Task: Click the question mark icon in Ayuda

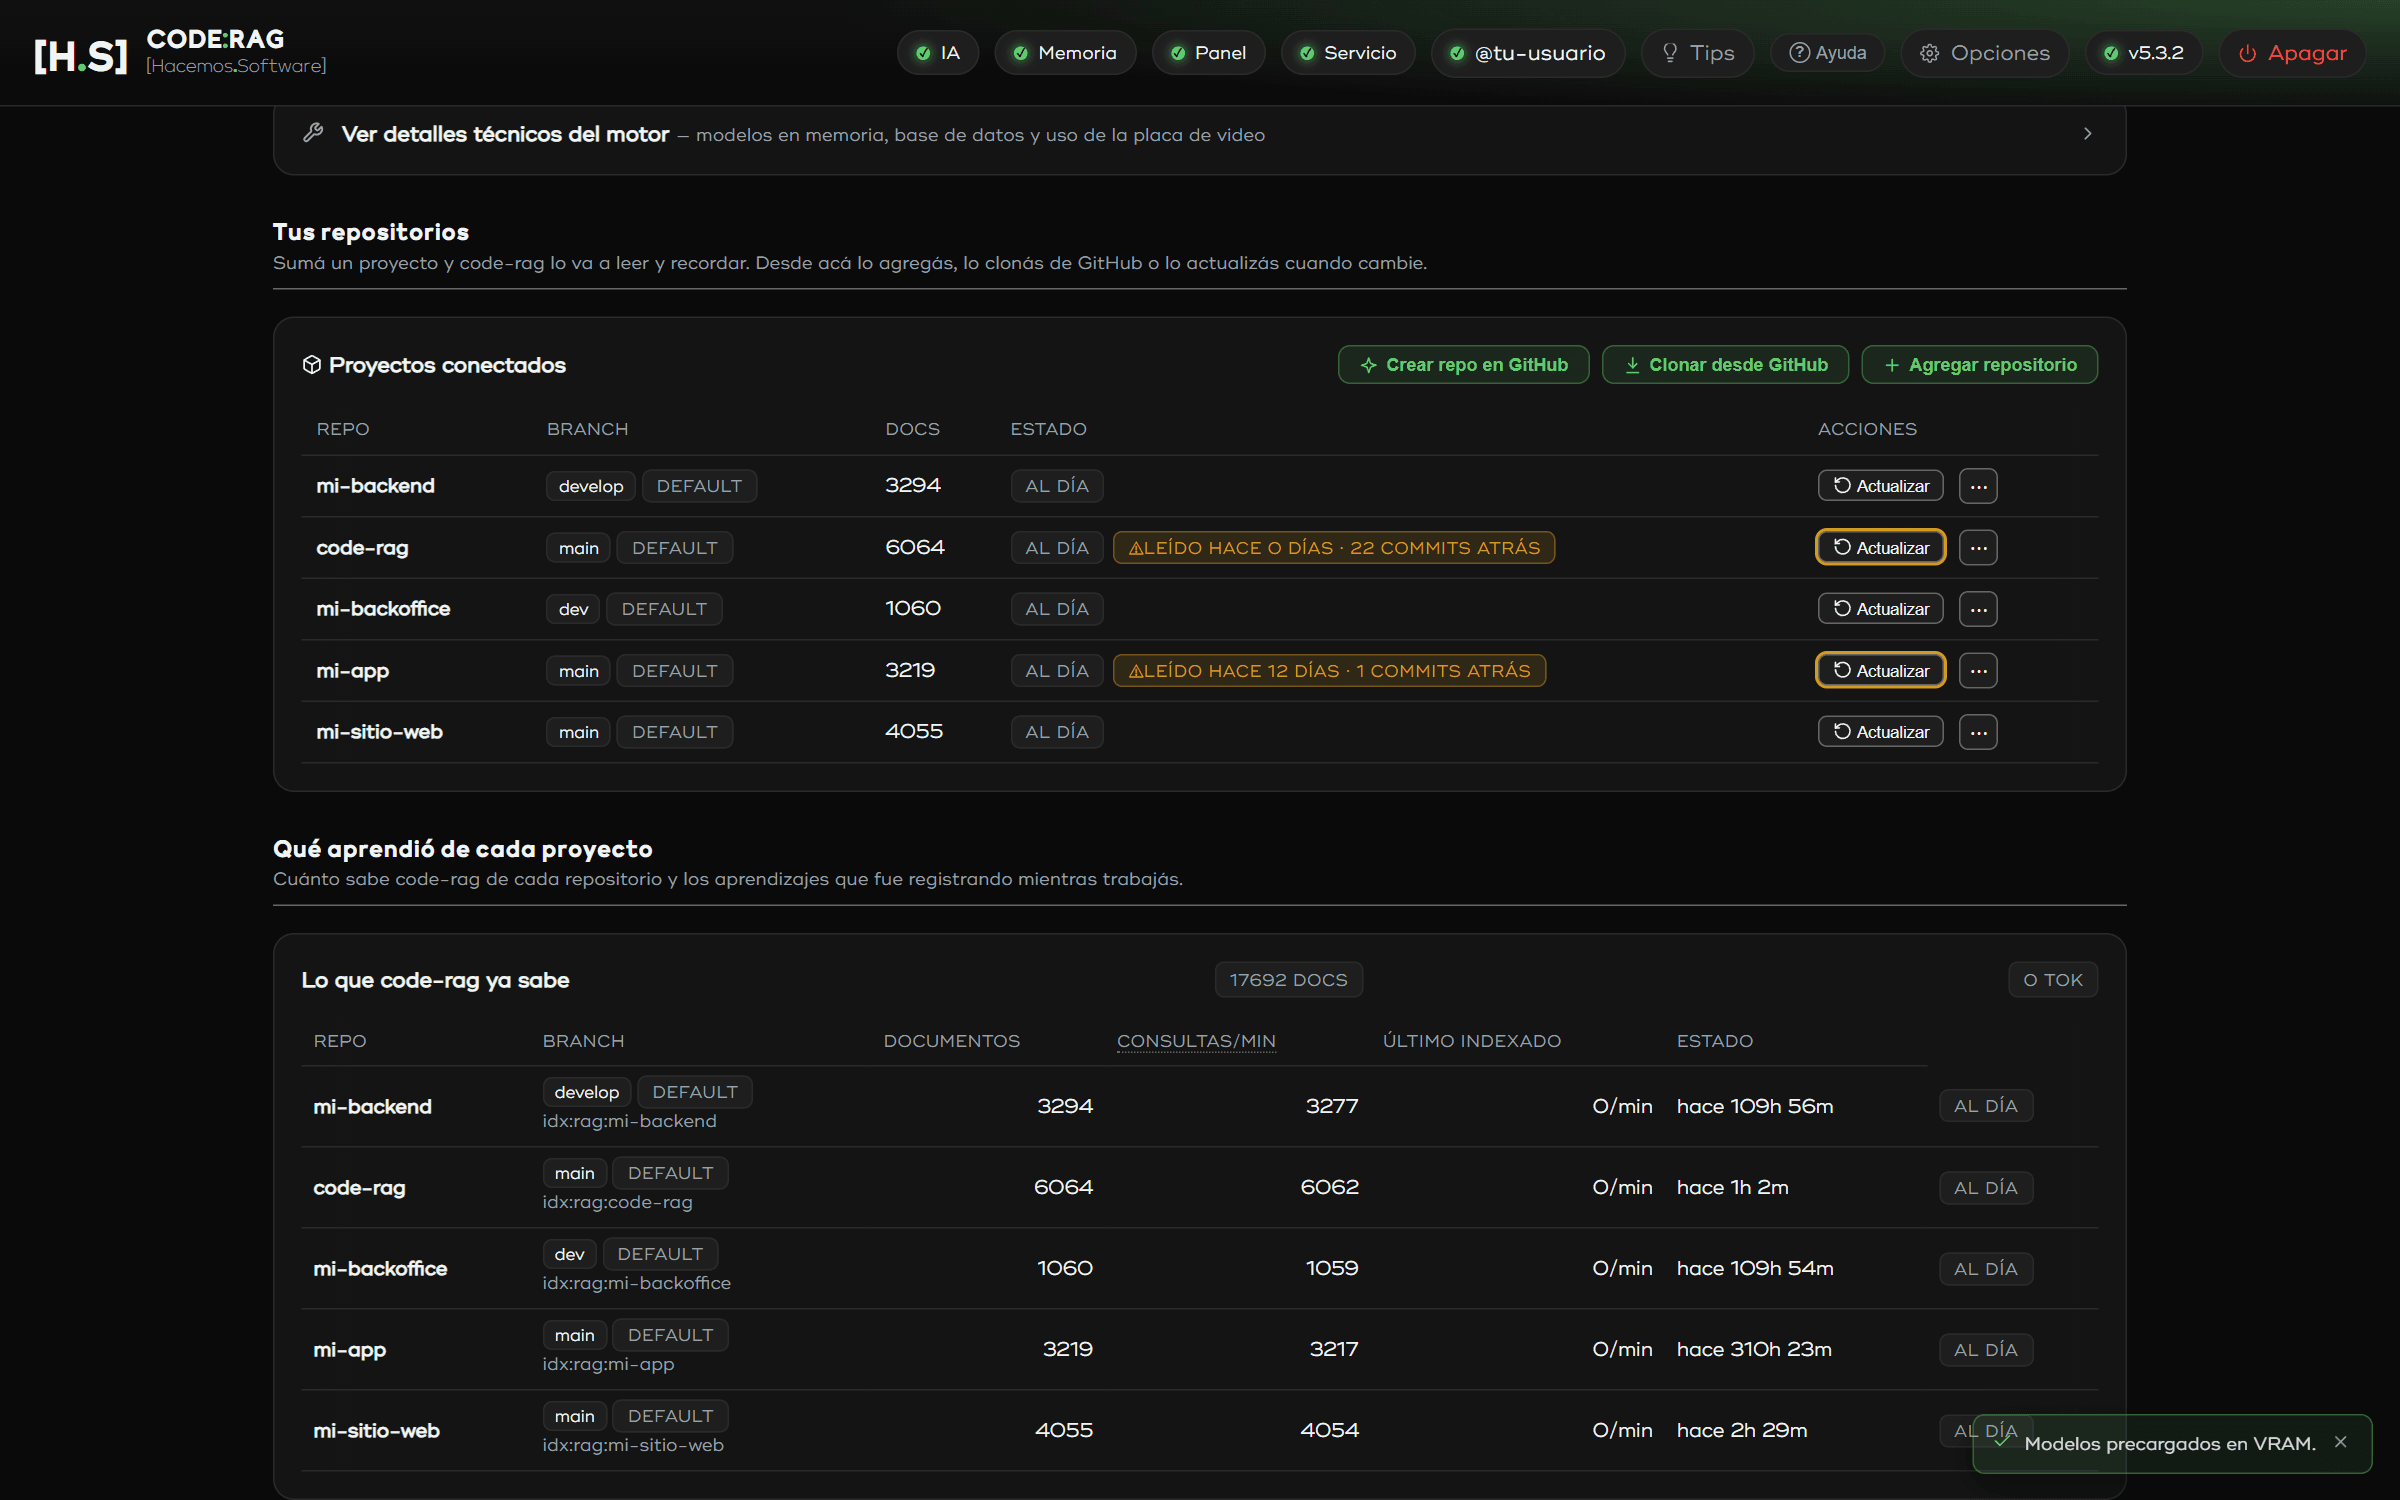Action: (1799, 53)
